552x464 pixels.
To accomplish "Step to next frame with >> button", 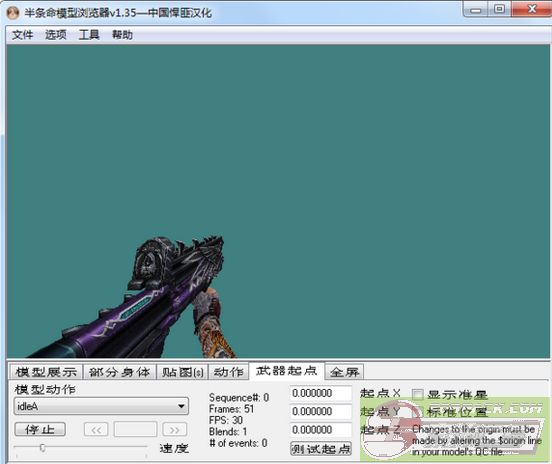I will point(175,429).
